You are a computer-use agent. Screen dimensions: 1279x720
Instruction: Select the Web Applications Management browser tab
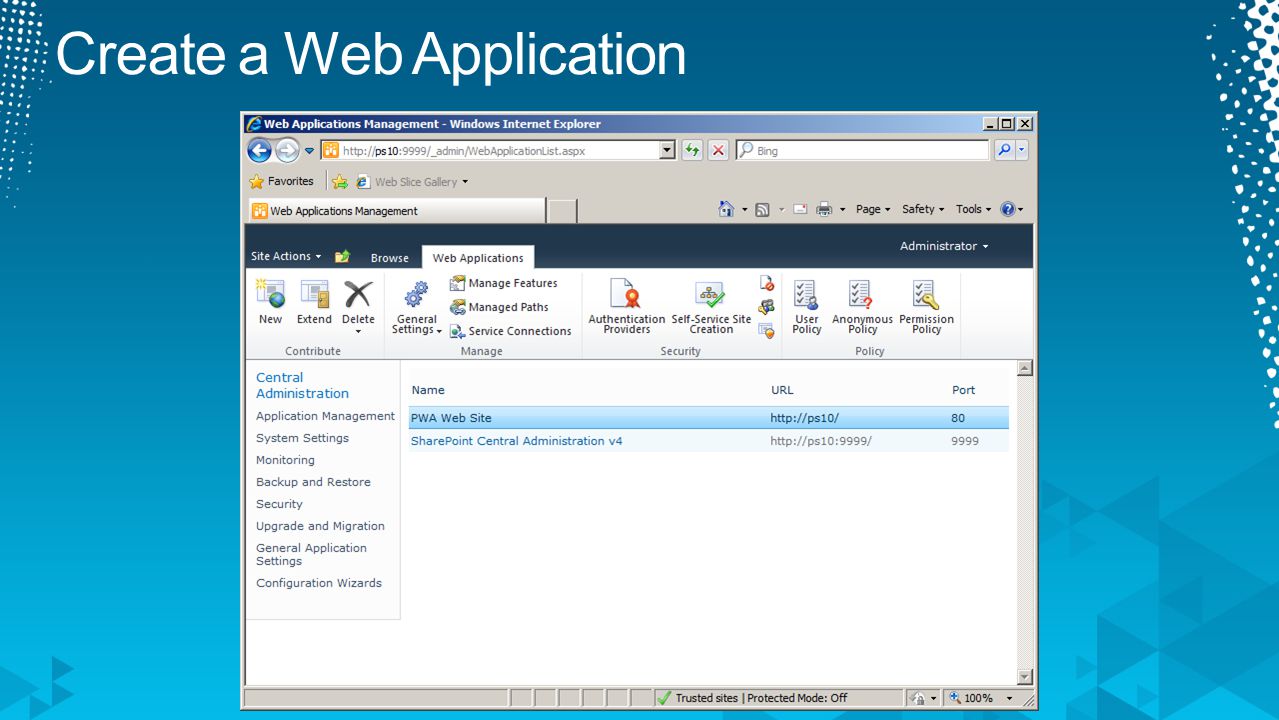pyautogui.click(x=396, y=211)
